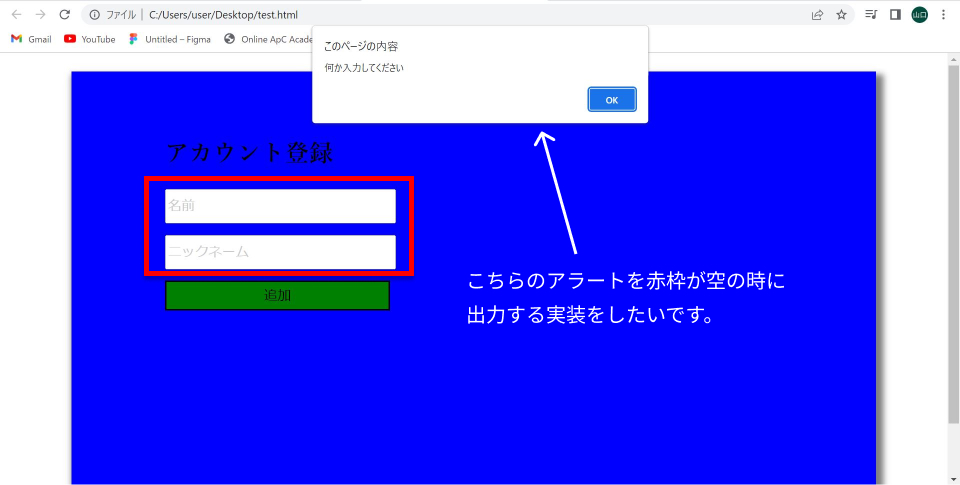960x485 pixels.
Task: Open the Gmail bookmark
Action: (31, 39)
